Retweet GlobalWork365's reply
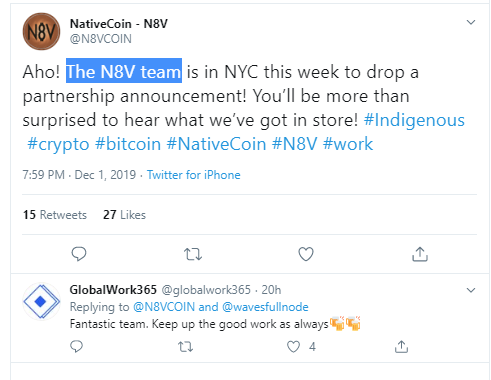Screen dimensions: 491x380 point(185,347)
